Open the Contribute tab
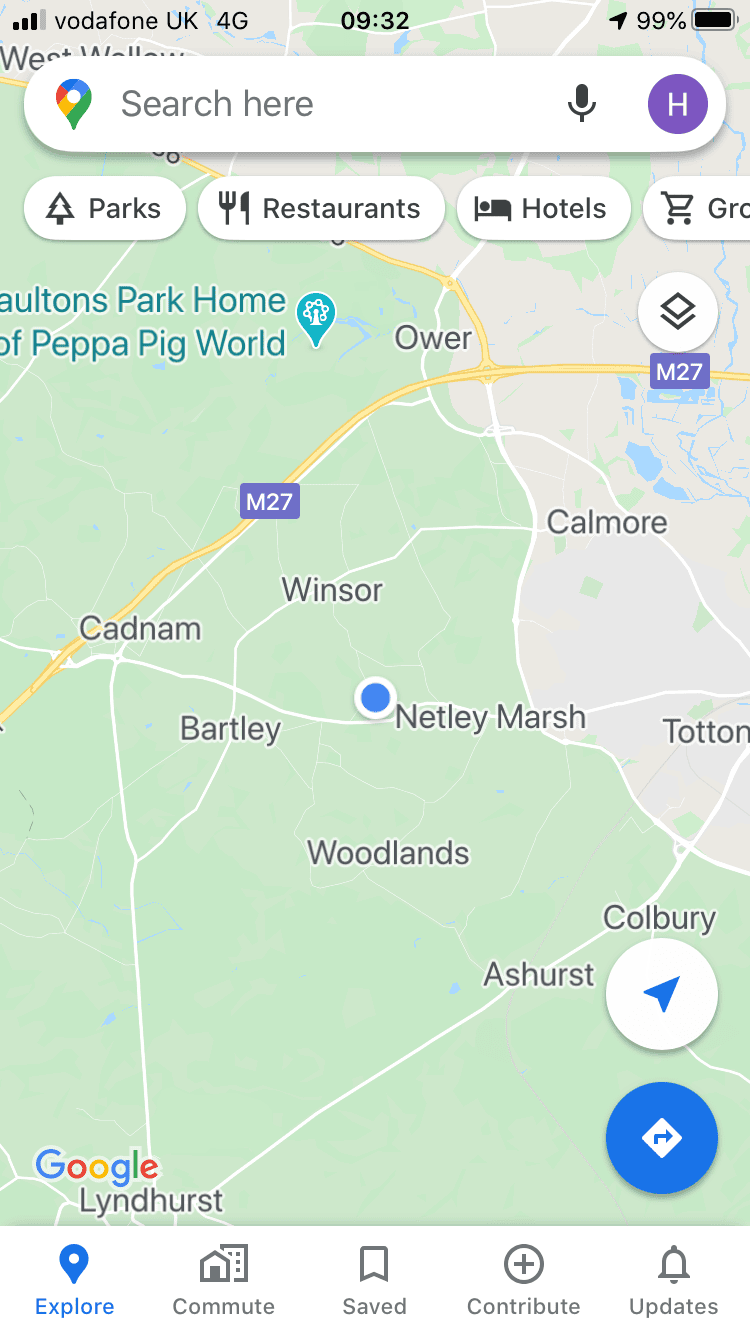The image size is (750, 1334). (x=524, y=1280)
